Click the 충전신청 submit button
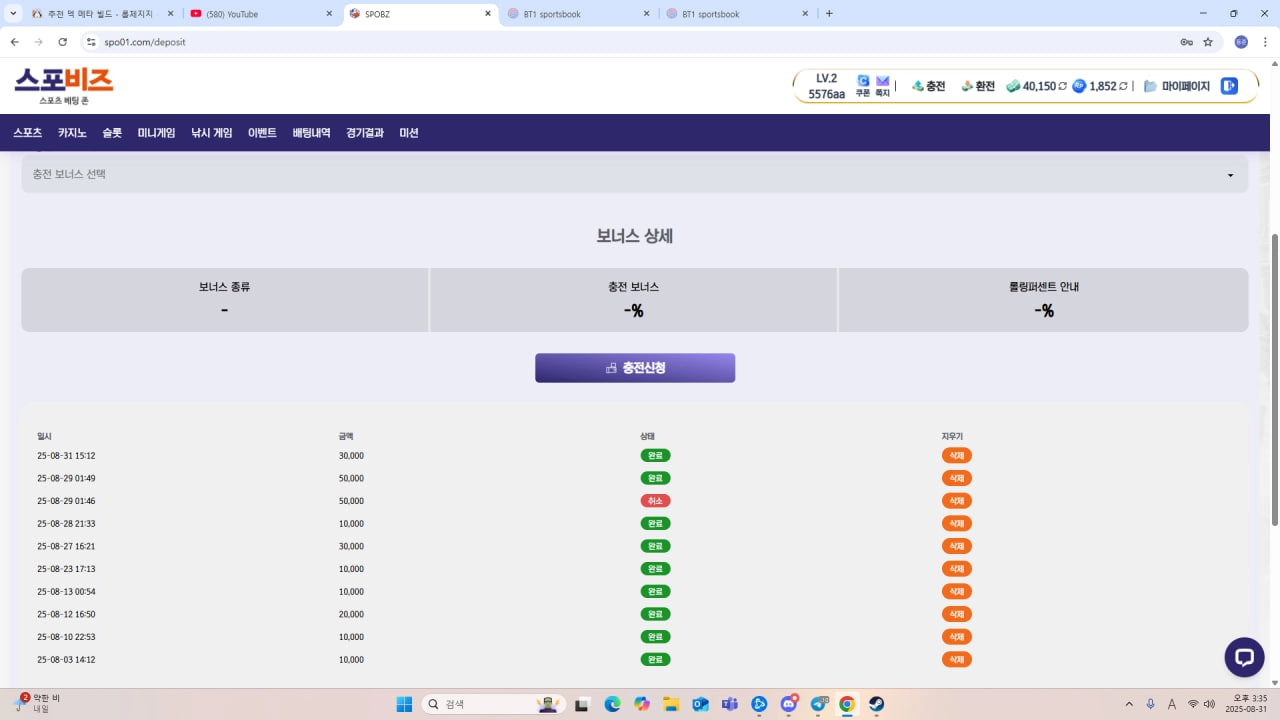 [635, 368]
